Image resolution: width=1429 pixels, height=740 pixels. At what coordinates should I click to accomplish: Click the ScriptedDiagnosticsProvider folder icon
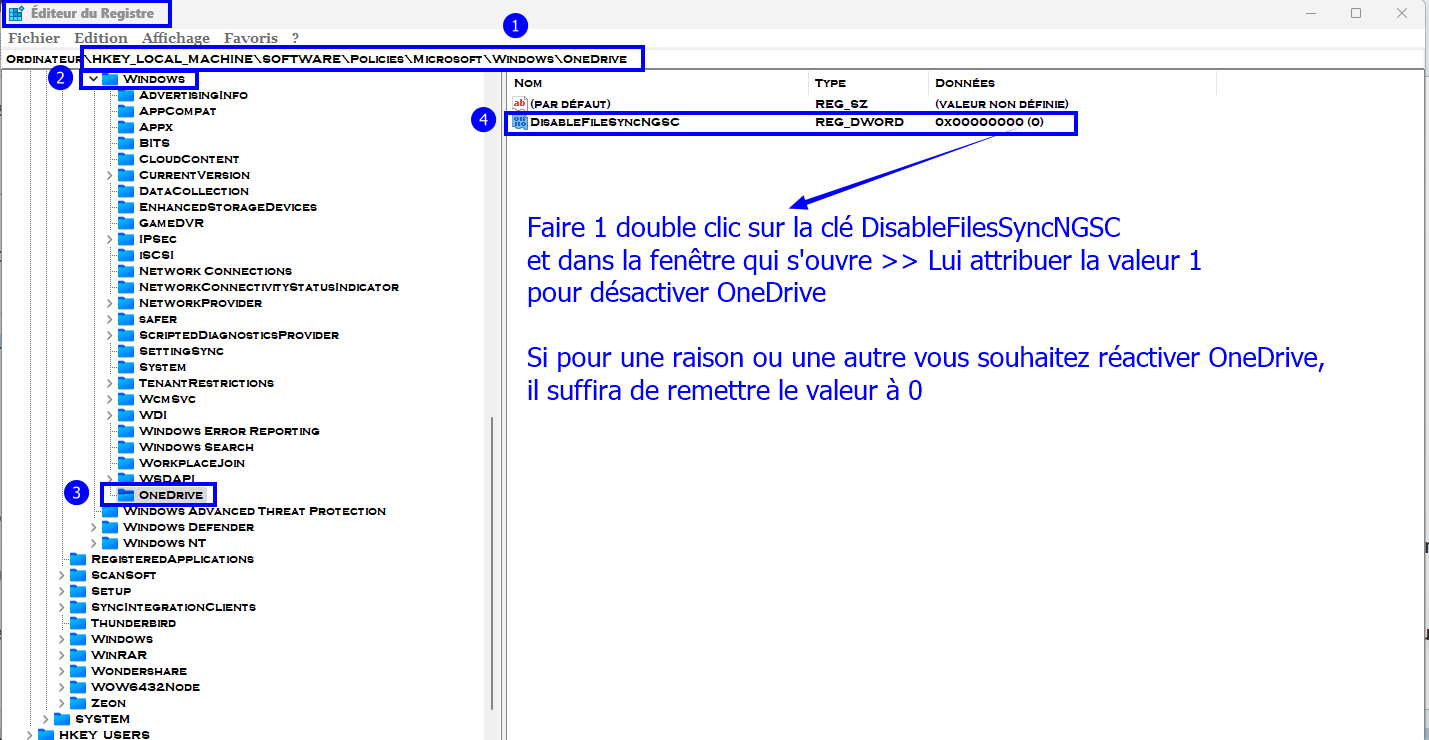click(x=126, y=335)
